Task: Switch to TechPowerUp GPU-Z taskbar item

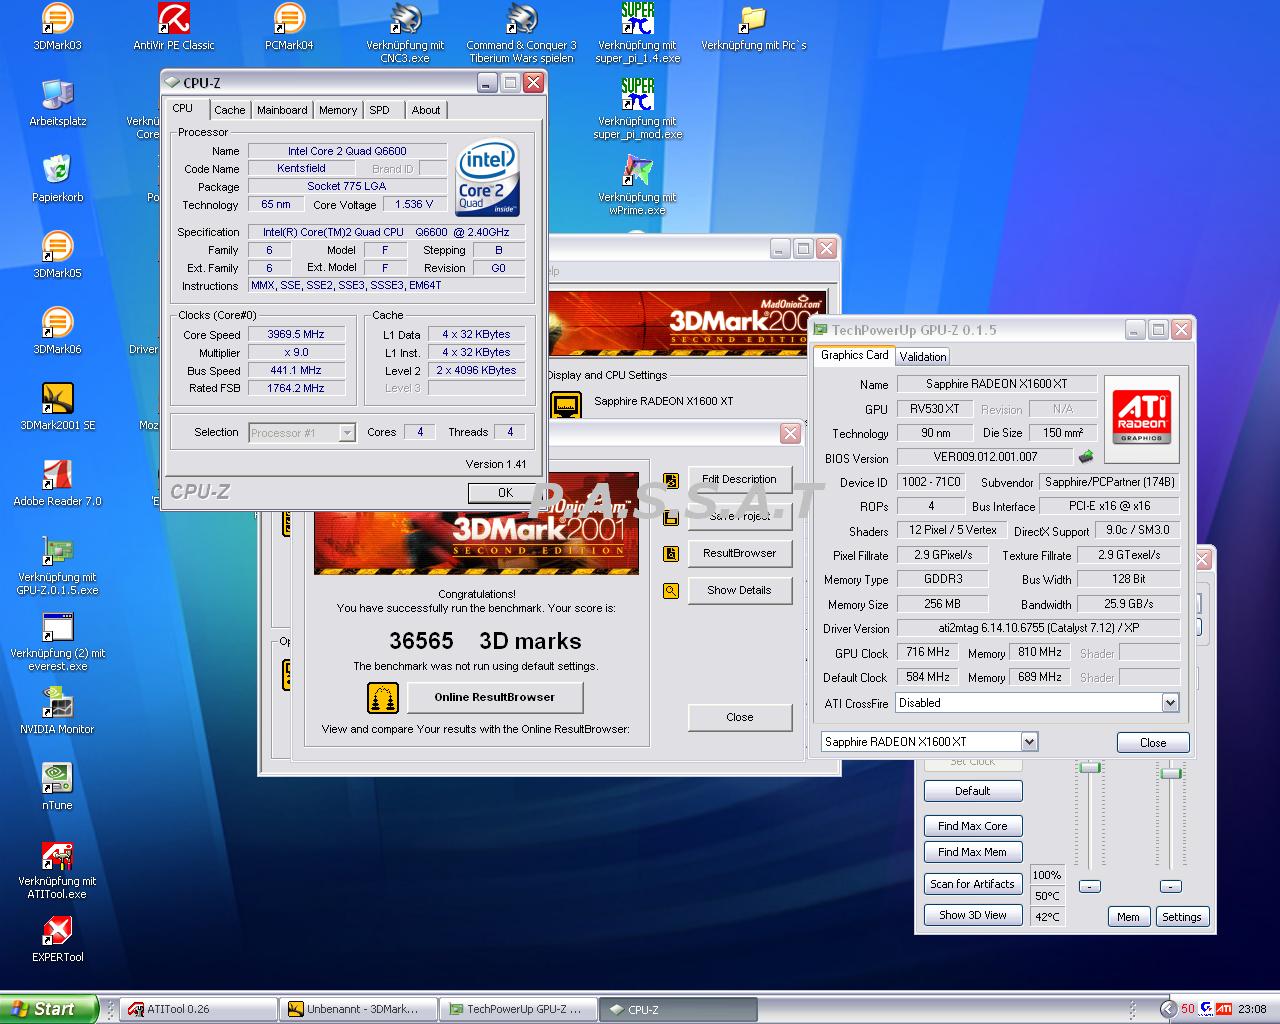Action: coord(519,1009)
